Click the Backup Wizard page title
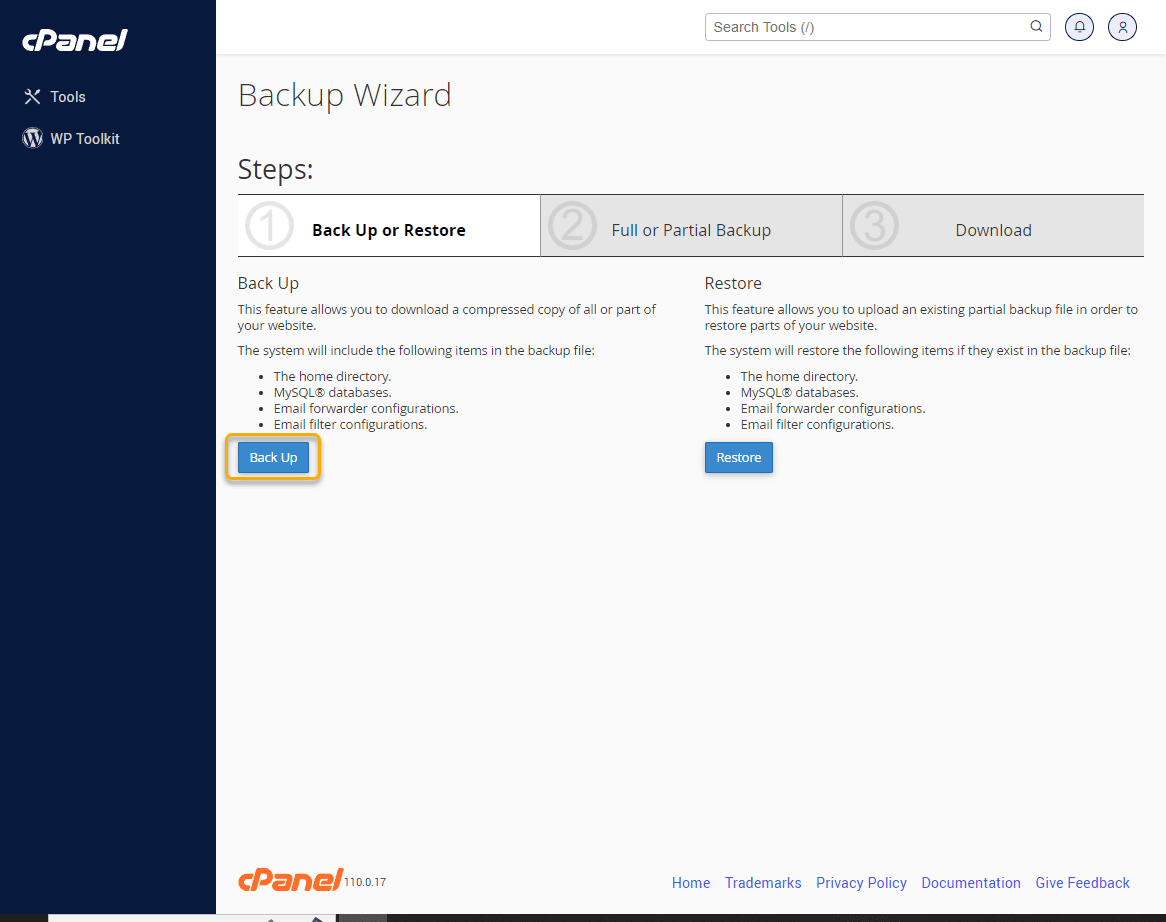1166x922 pixels. 345,96
